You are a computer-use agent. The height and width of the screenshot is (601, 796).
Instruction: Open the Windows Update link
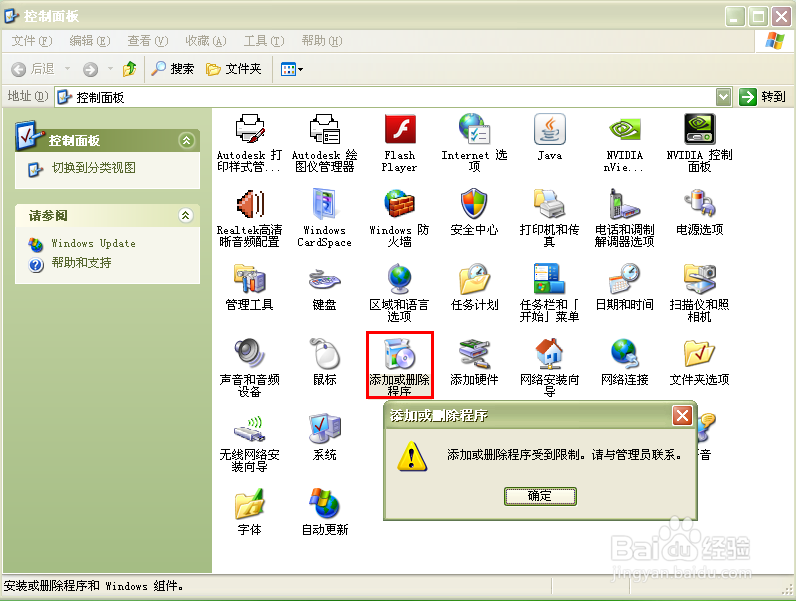coord(93,244)
